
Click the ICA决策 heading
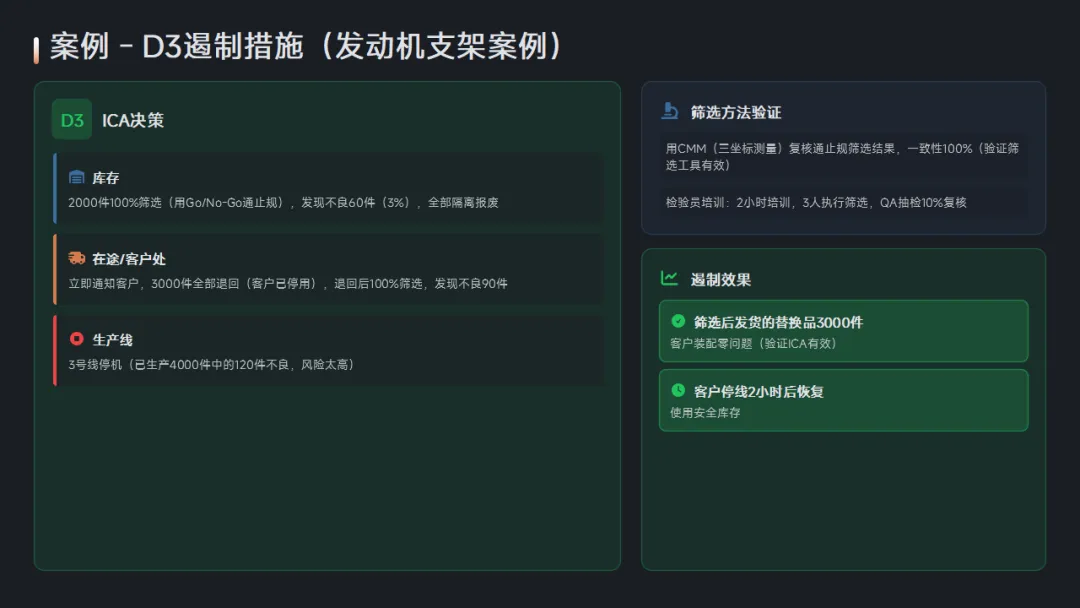point(133,120)
